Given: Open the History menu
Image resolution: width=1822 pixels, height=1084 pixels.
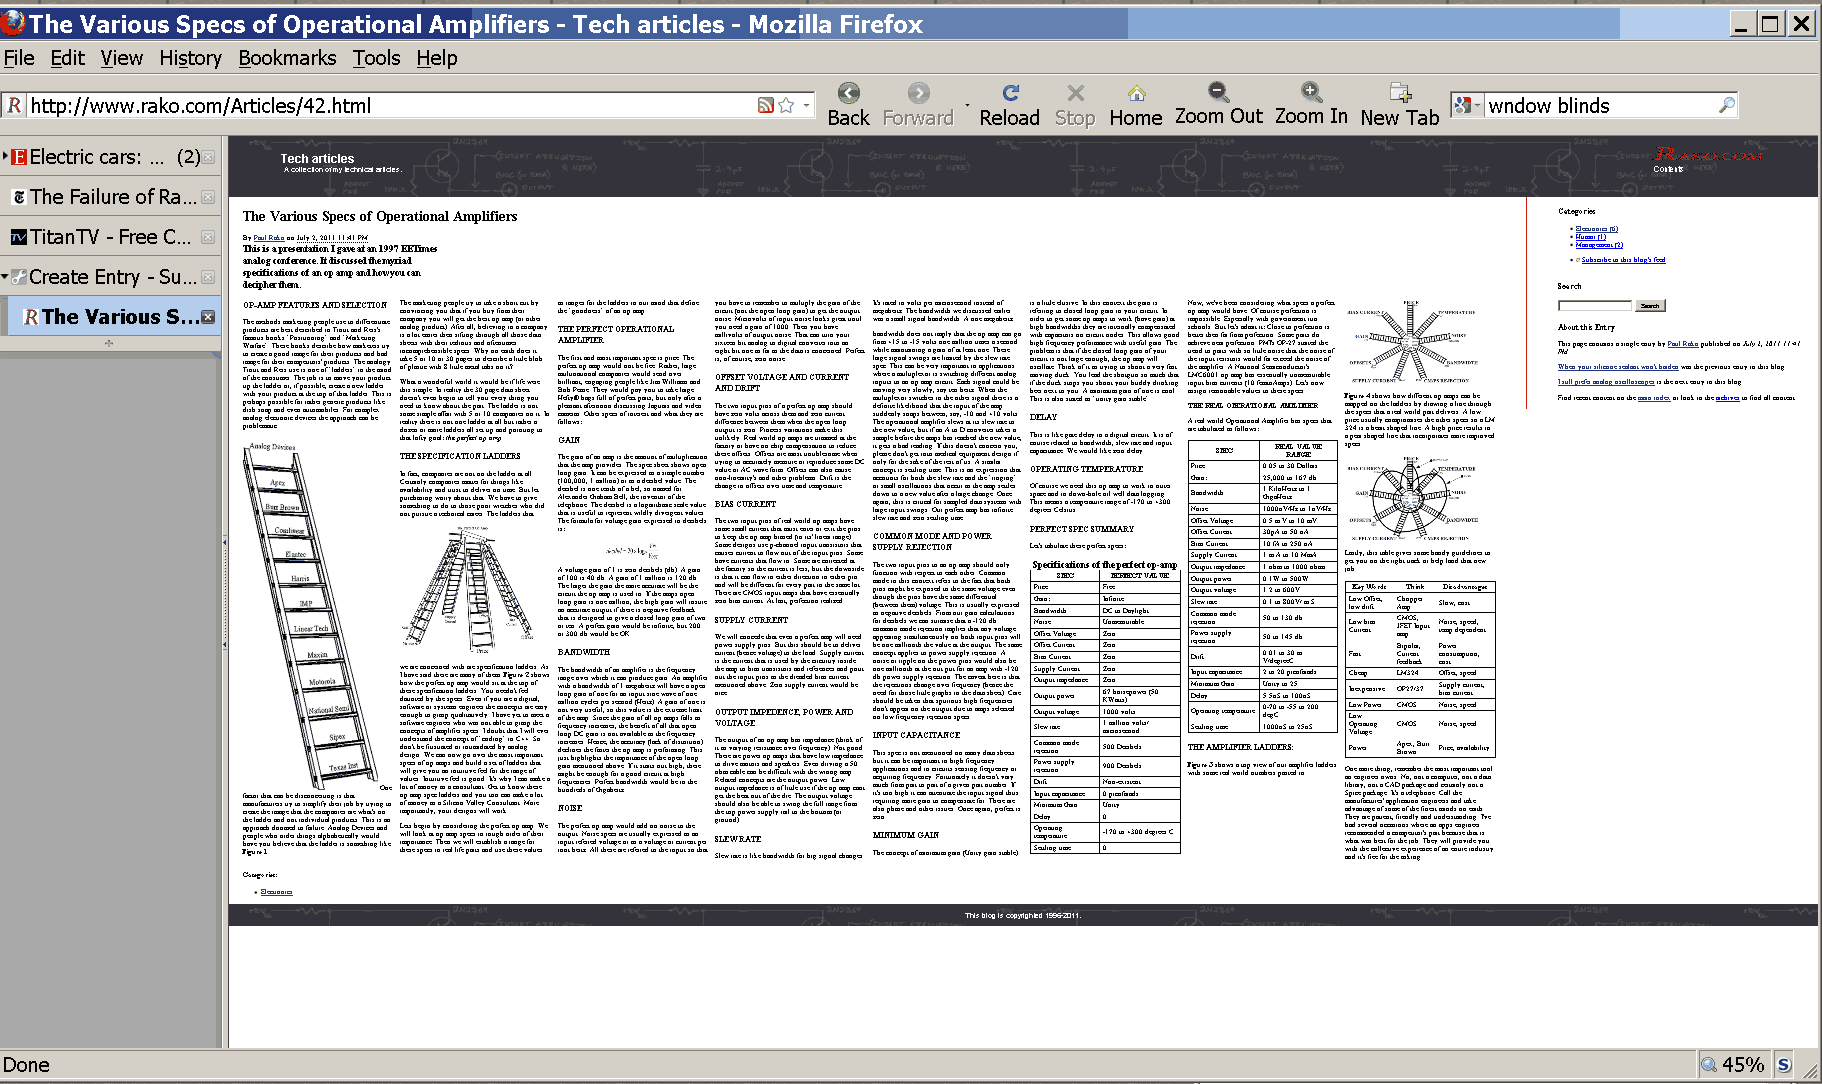Looking at the screenshot, I should point(190,58).
